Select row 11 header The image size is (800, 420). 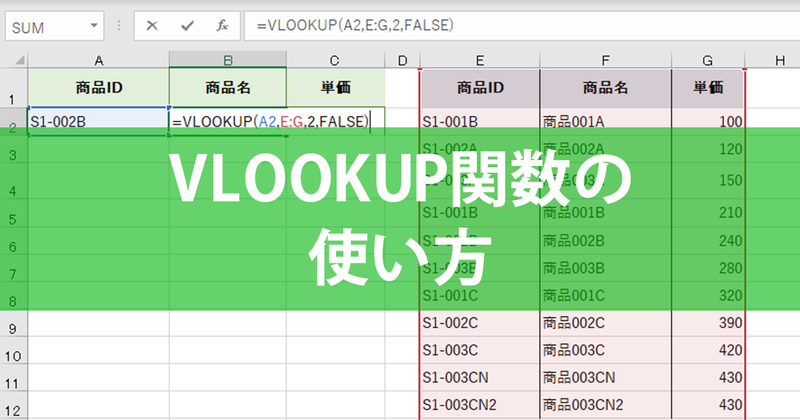click(x=13, y=378)
